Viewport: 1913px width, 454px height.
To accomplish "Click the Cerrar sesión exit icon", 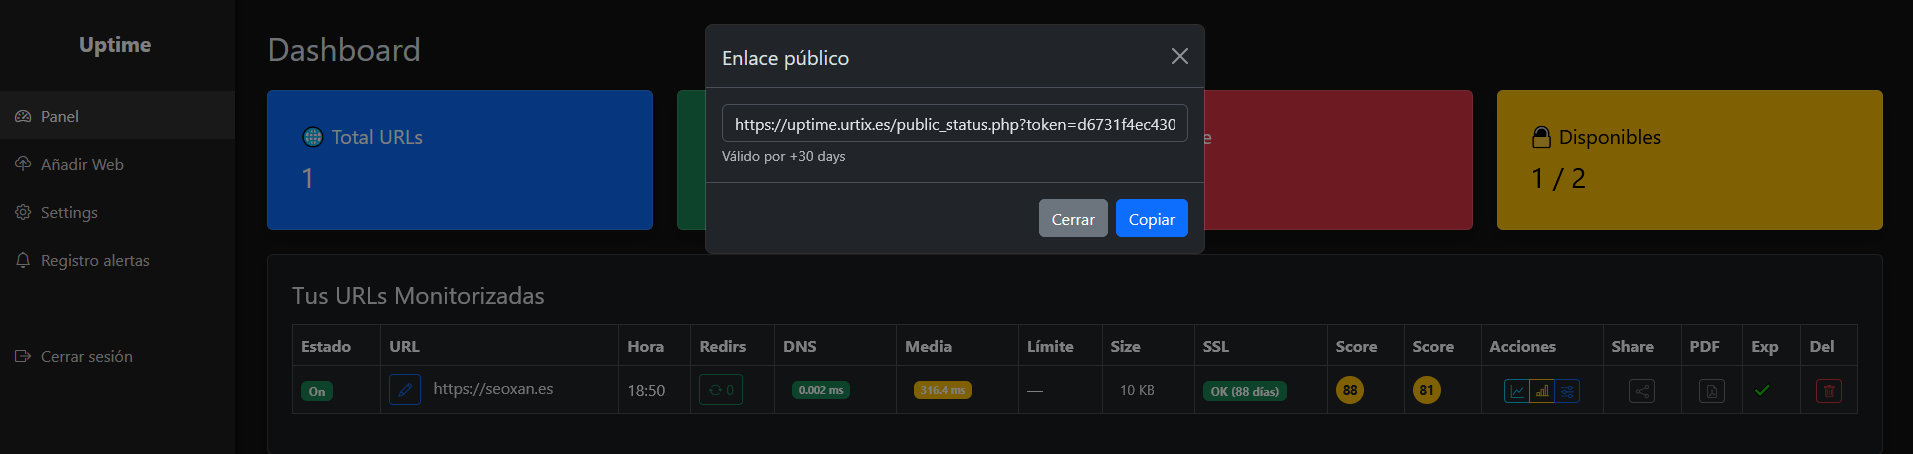I will [23, 356].
